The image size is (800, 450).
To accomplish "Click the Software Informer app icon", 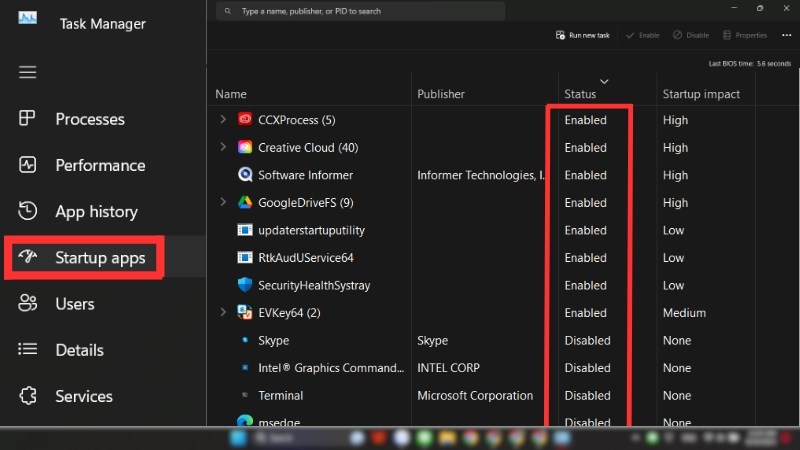I will click(245, 175).
